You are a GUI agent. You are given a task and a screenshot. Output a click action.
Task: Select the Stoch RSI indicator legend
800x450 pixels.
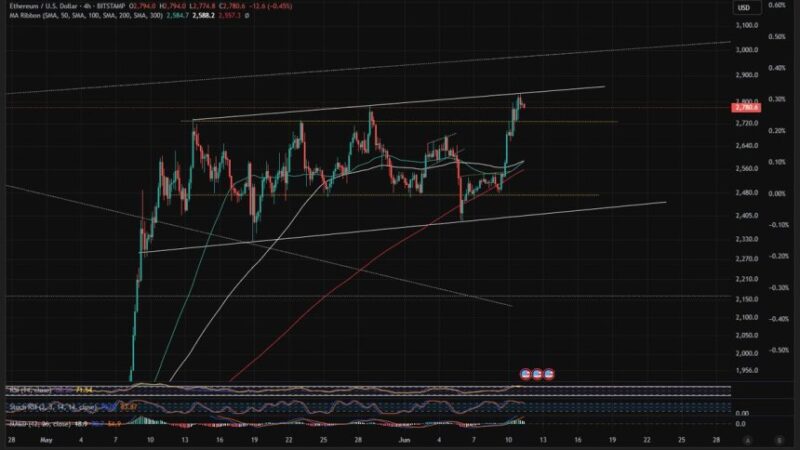click(x=52, y=407)
